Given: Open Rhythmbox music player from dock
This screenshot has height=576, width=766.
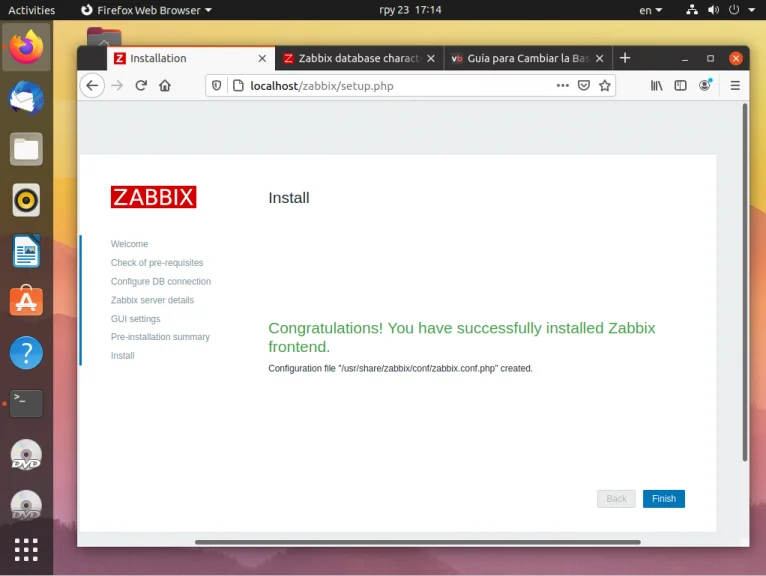Looking at the screenshot, I should coord(26,200).
